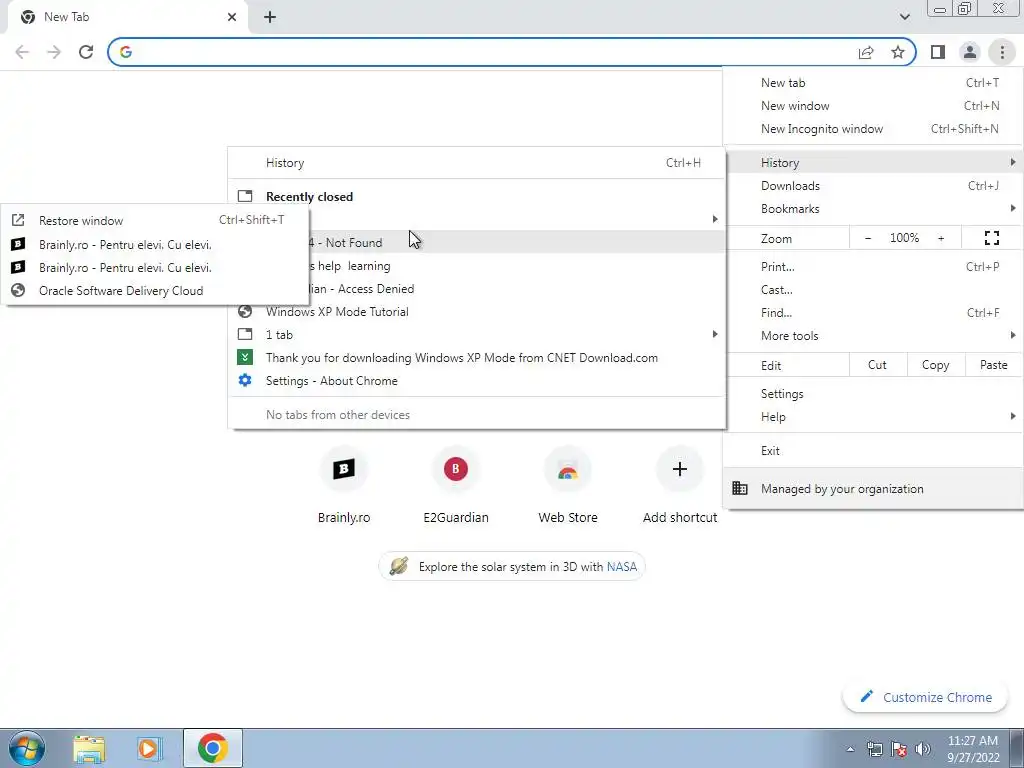Open Settings from Chrome menu
This screenshot has height=768, width=1024.
(873, 394)
